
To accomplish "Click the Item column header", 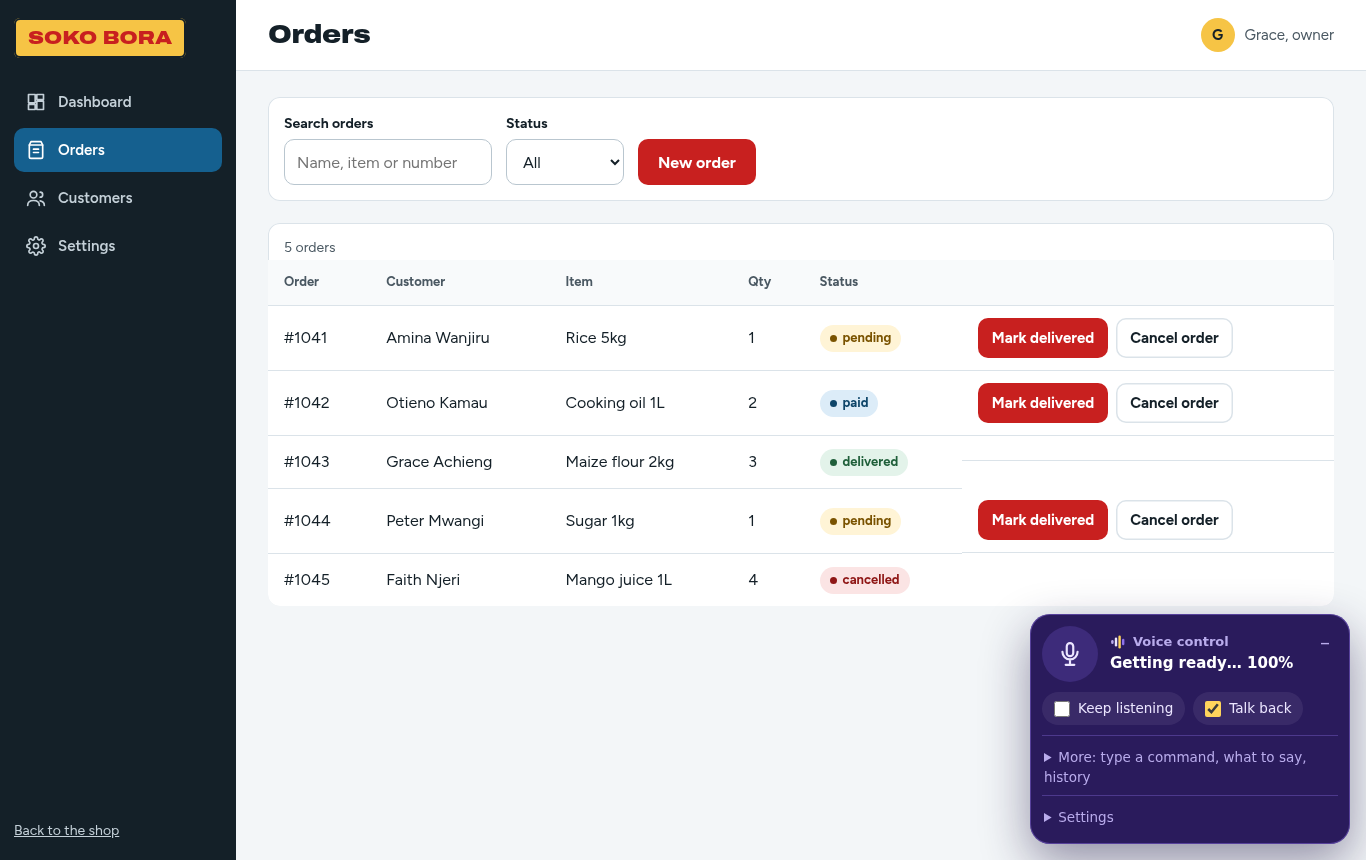I will click(x=579, y=282).
